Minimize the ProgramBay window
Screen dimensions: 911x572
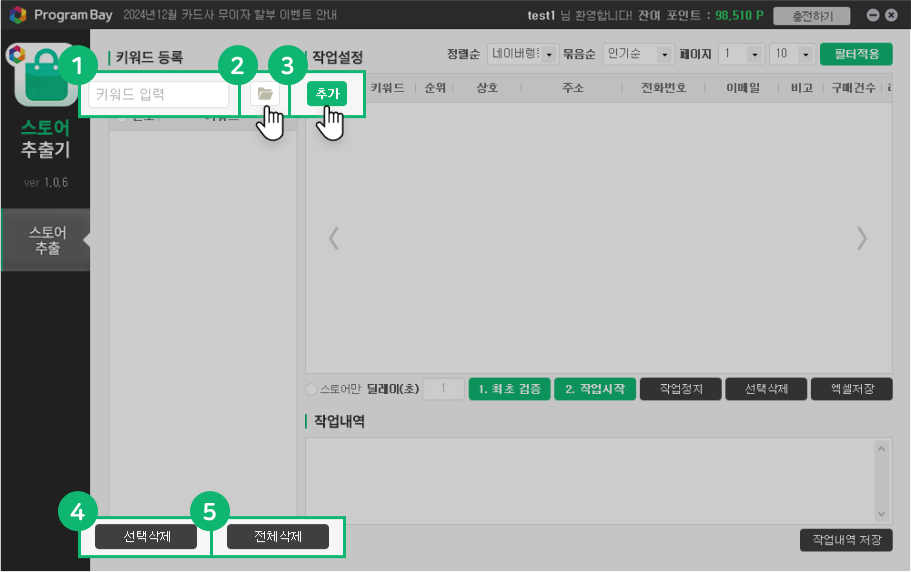873,16
